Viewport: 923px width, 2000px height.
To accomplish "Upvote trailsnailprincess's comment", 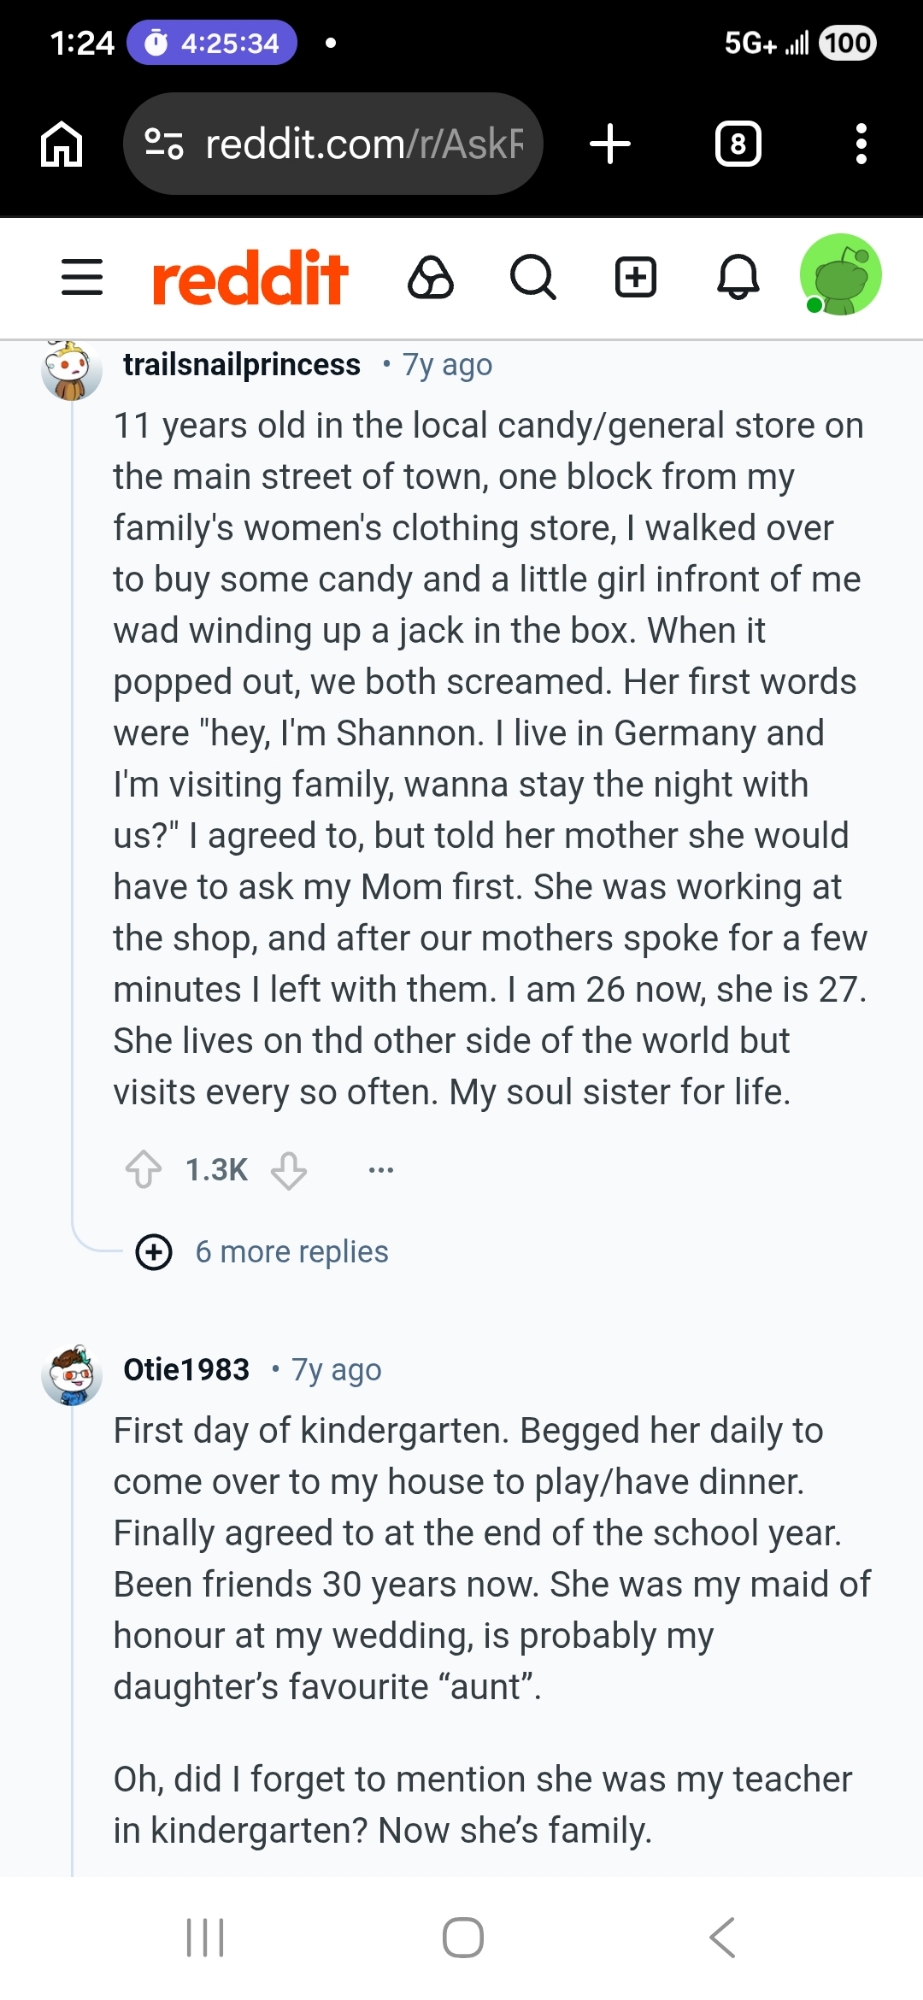I will (144, 1169).
